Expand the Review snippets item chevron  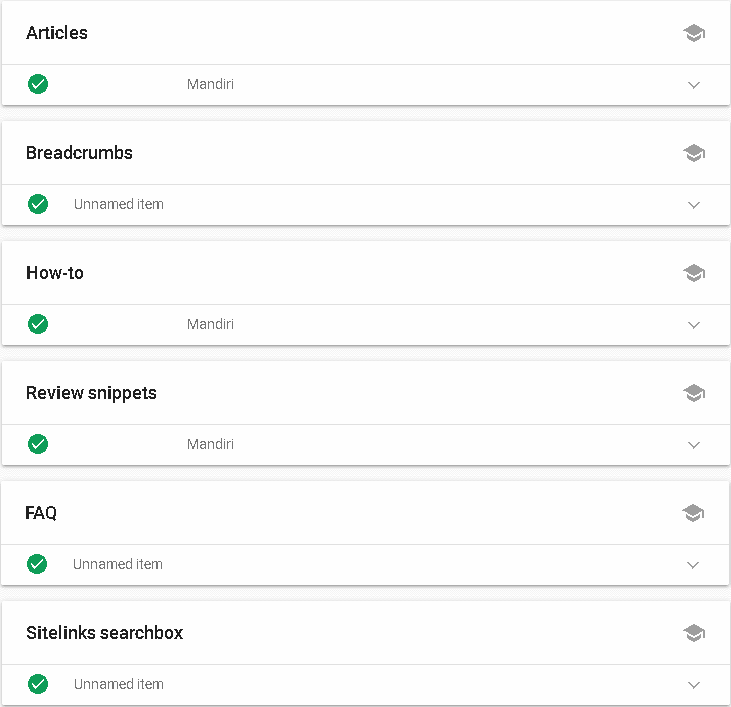(x=694, y=445)
